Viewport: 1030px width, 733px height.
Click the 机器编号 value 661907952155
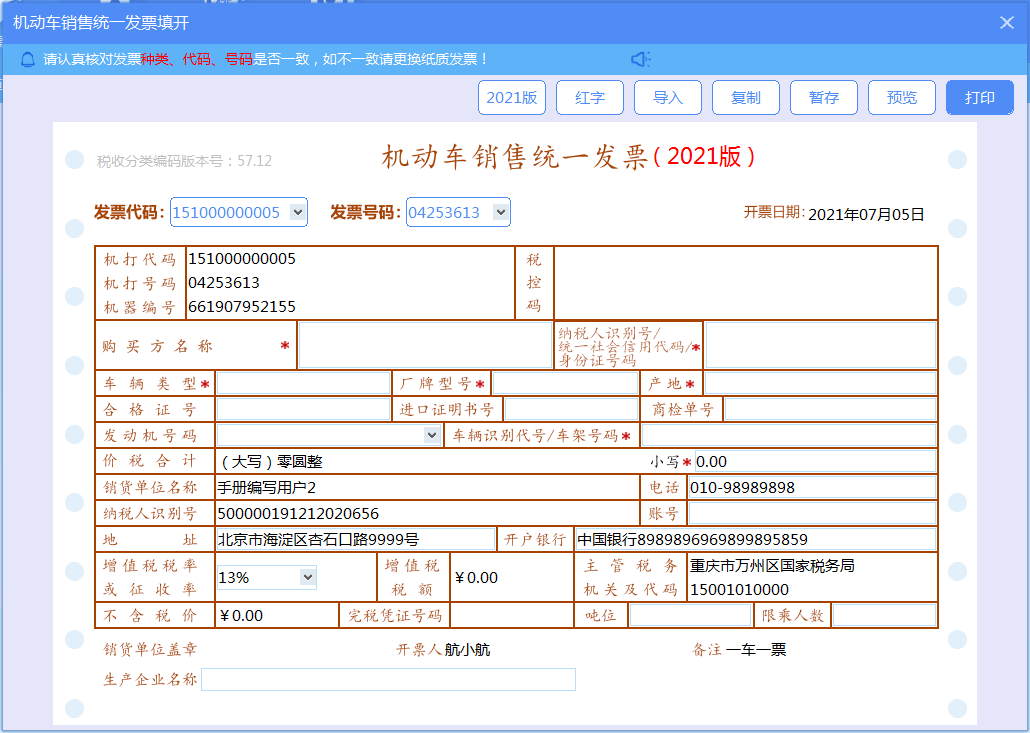[242, 307]
